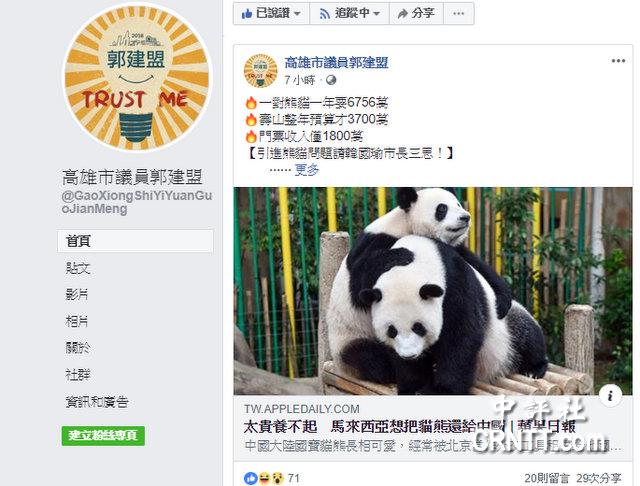Click the 建立粉絲專頁 green button
640x486 pixels.
(103, 435)
